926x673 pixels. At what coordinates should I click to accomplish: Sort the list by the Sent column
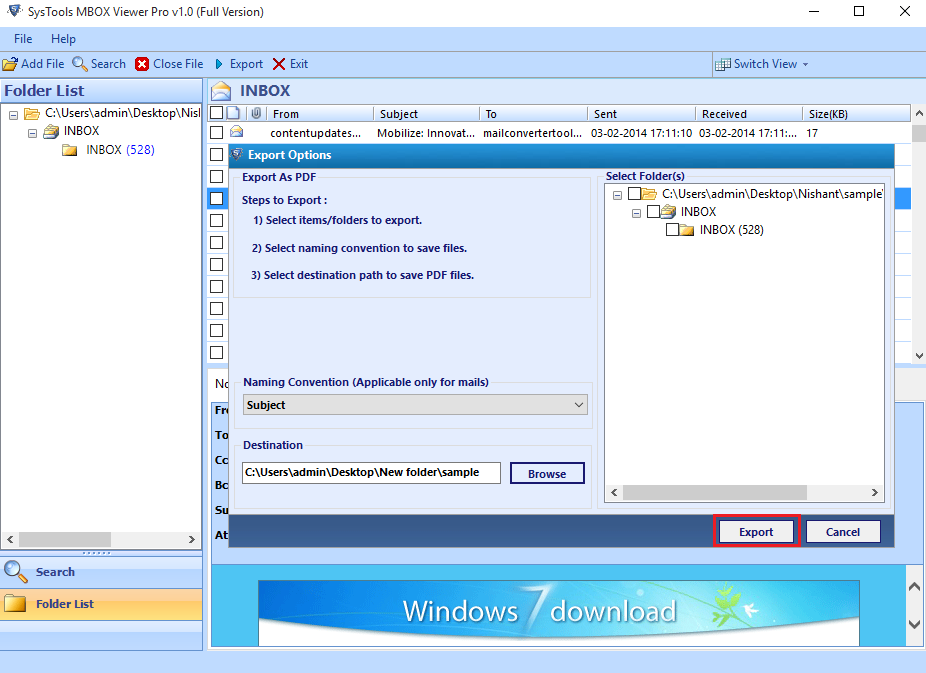click(641, 113)
